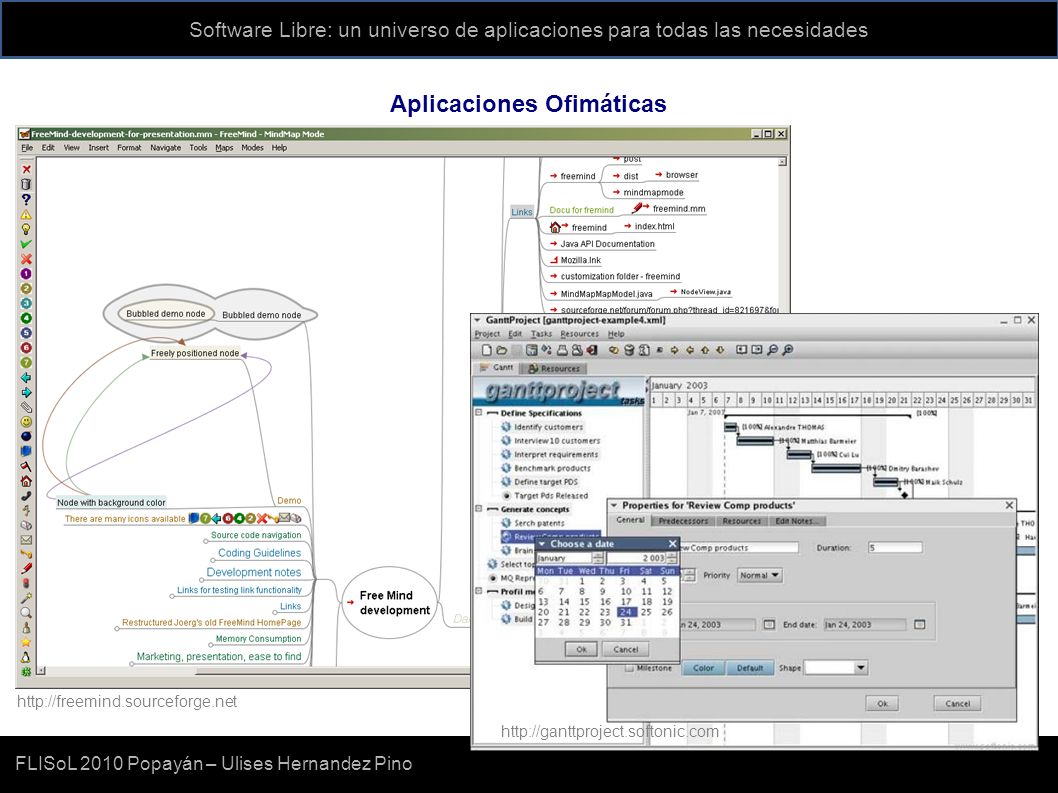Click Ok in the Choose a date dialog
The height and width of the screenshot is (793, 1058).
coord(581,649)
